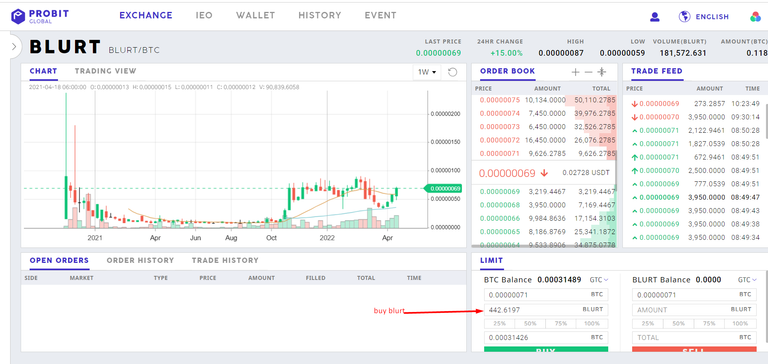The width and height of the screenshot is (768, 364).
Task: Switch to the ORDER HISTORY tab
Action: [x=140, y=261]
